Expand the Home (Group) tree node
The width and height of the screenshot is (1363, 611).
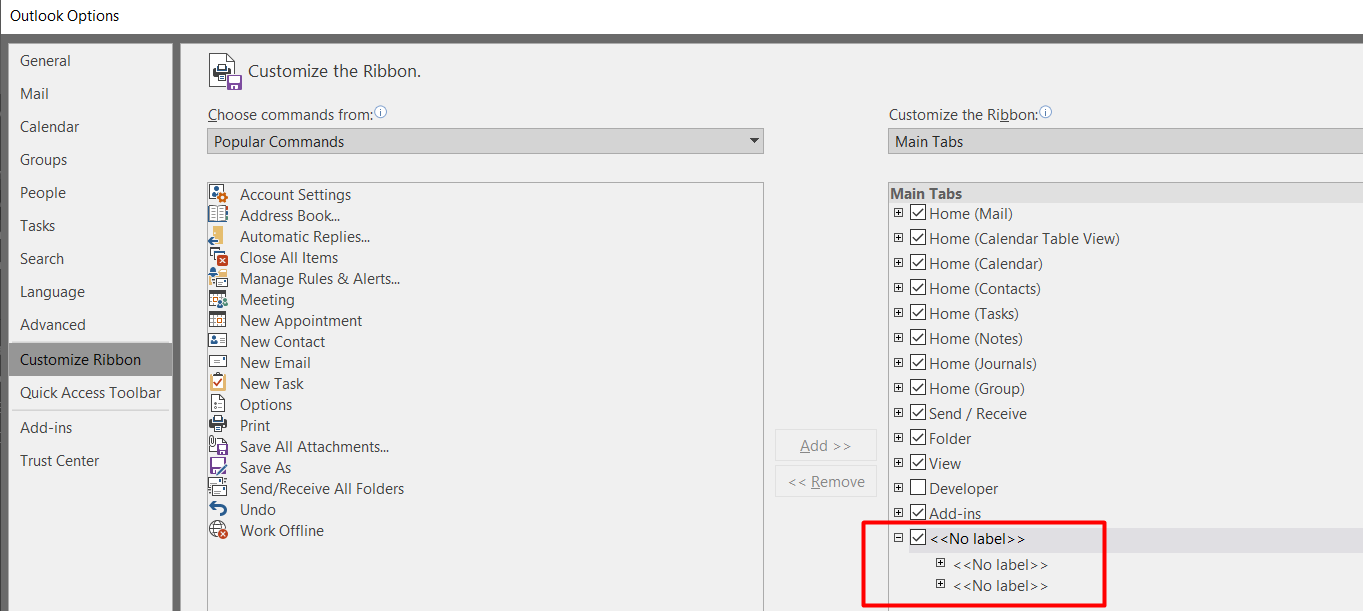click(x=898, y=387)
